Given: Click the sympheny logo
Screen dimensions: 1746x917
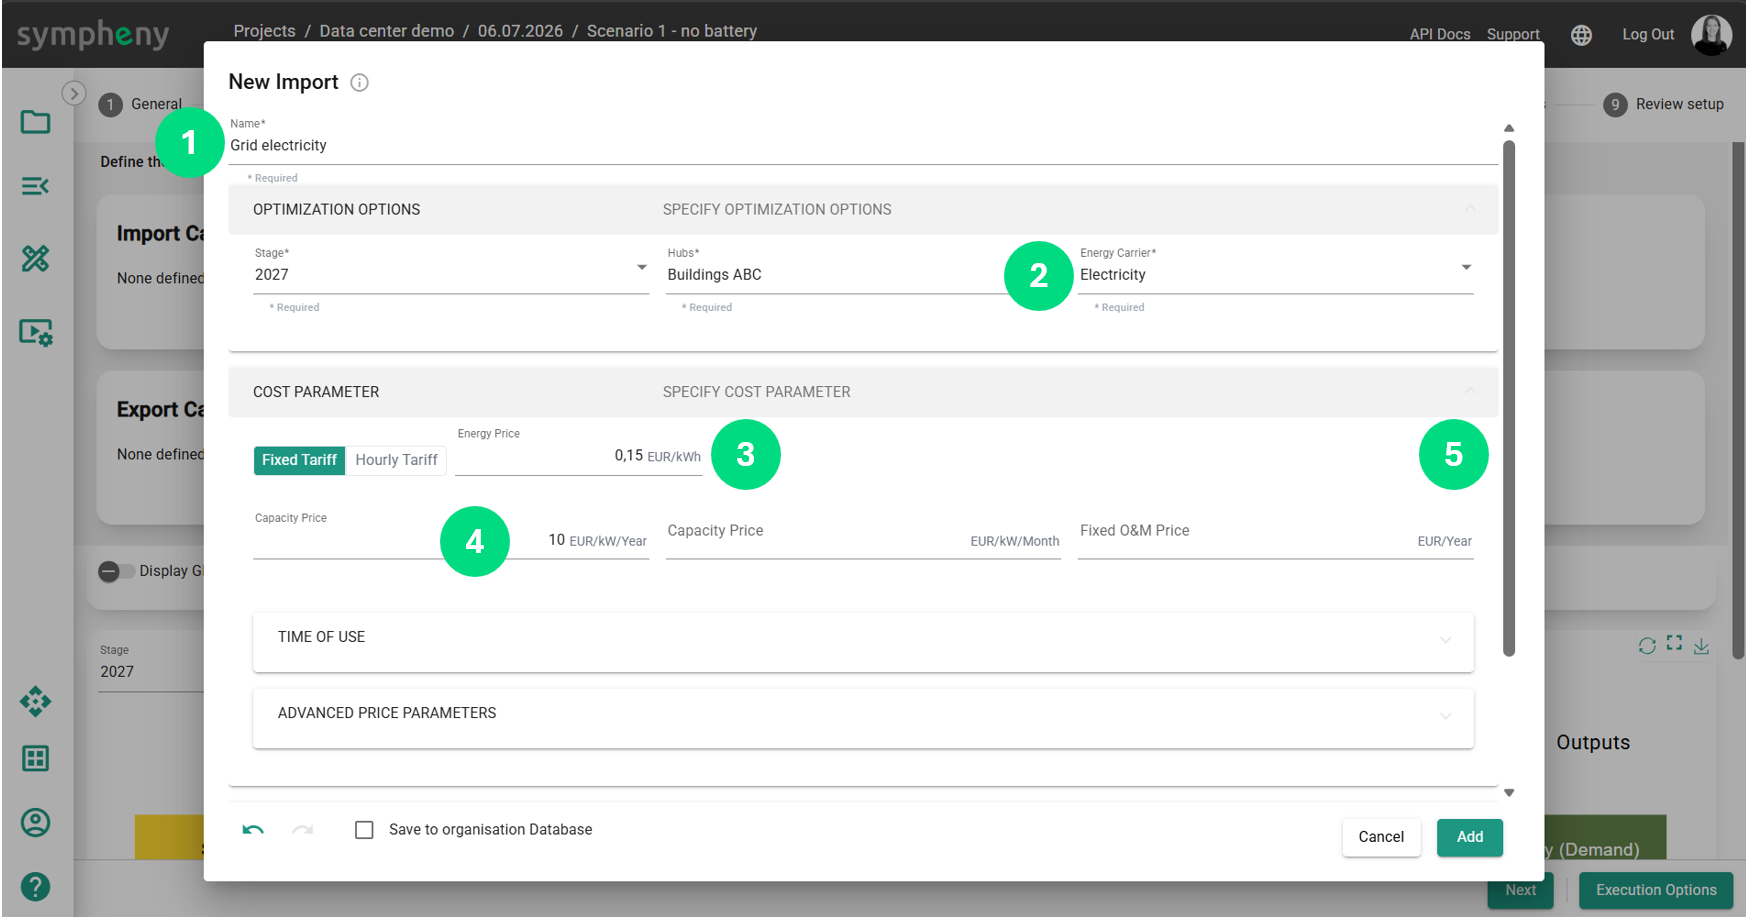Looking at the screenshot, I should point(93,35).
